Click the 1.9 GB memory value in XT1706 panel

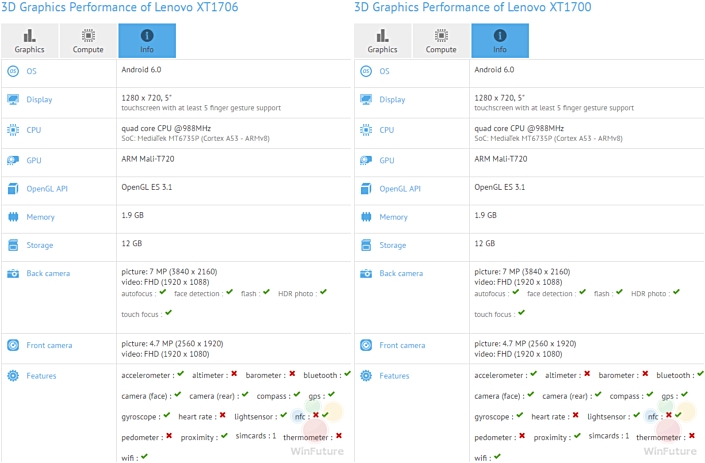click(133, 215)
